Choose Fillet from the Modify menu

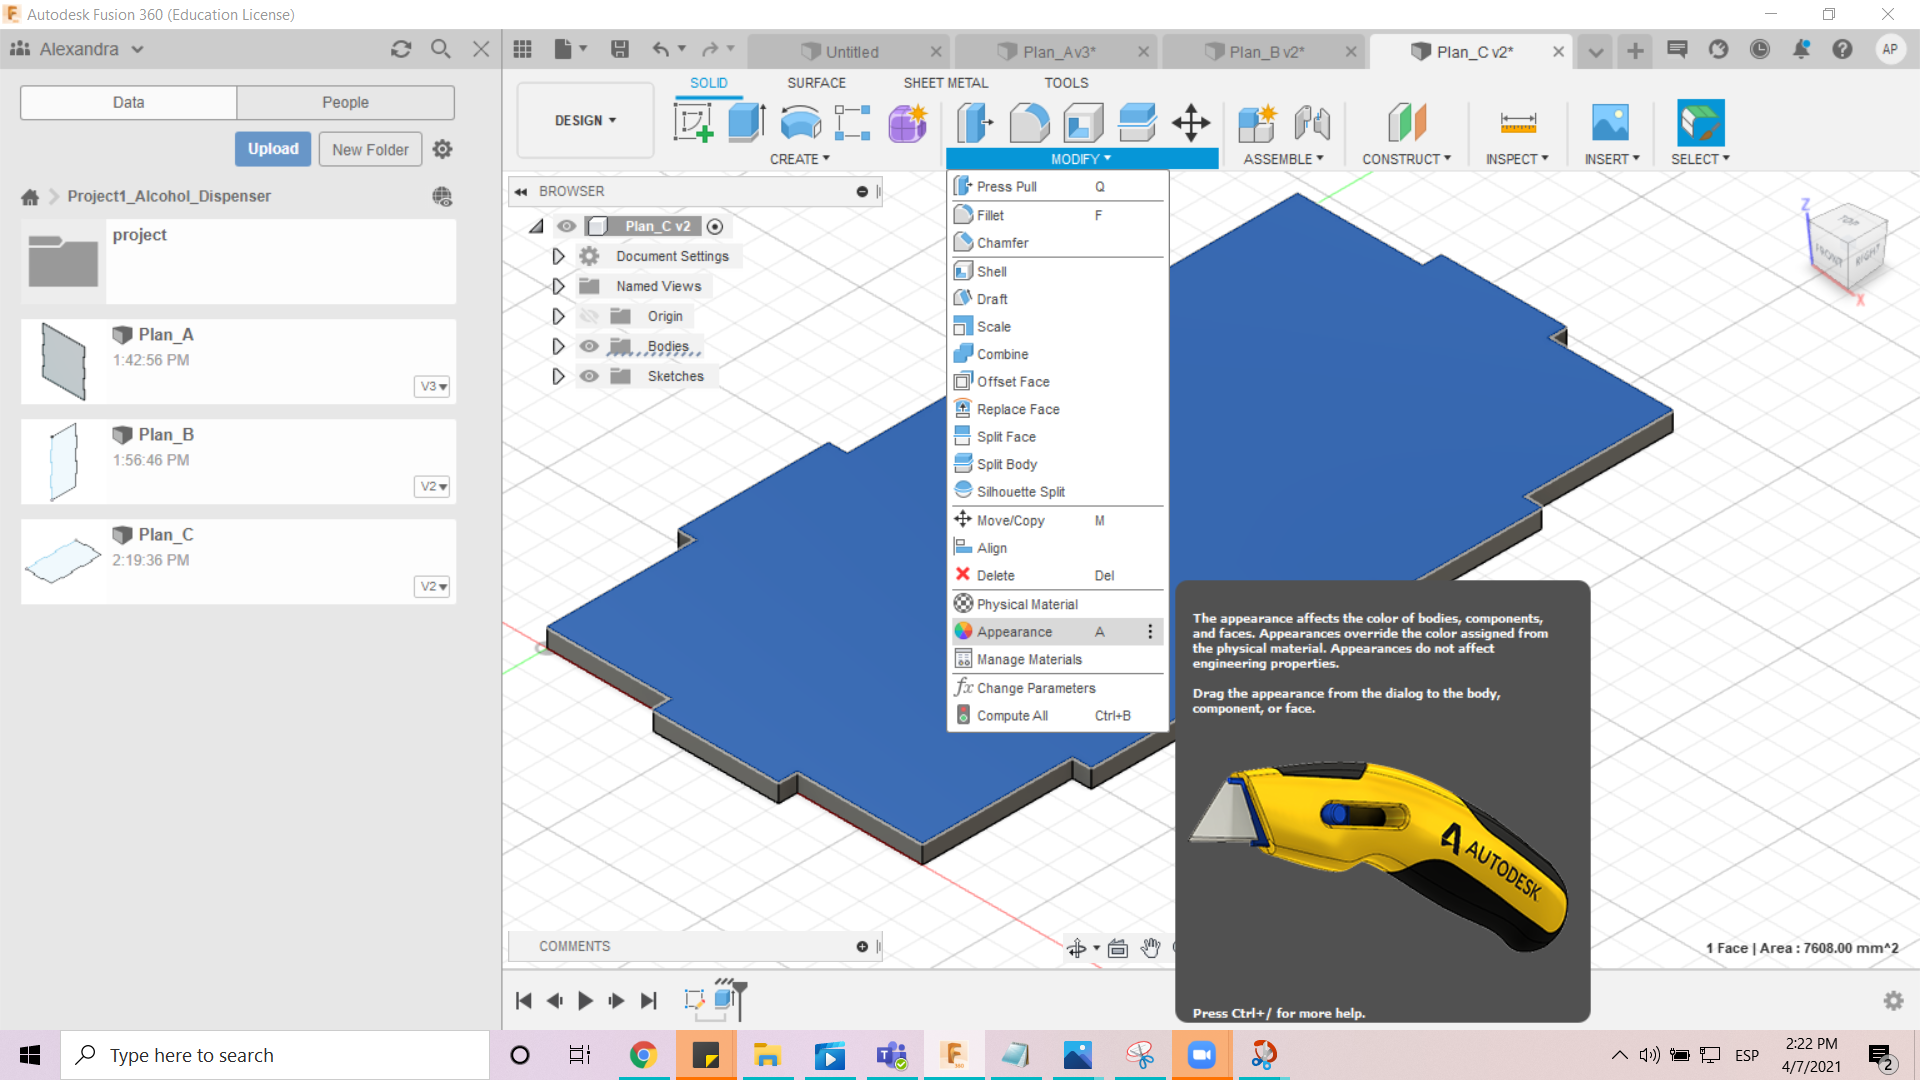990,215
